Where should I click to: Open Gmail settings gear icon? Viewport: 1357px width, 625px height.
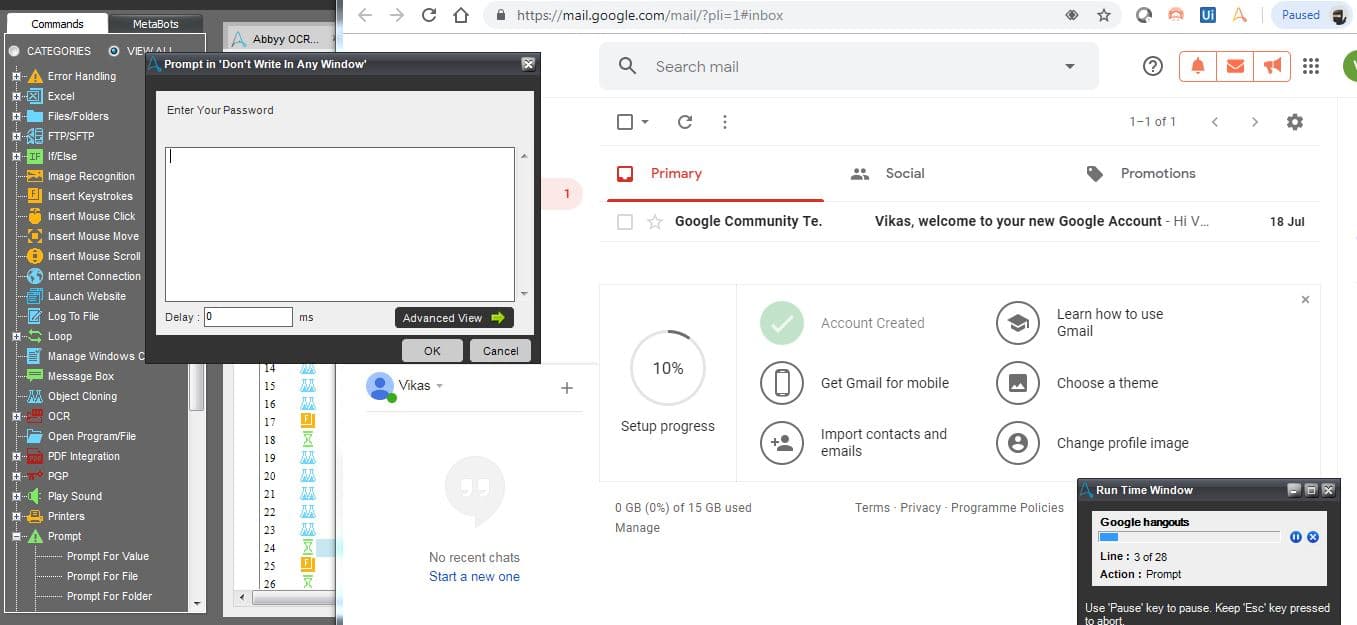(x=1295, y=122)
